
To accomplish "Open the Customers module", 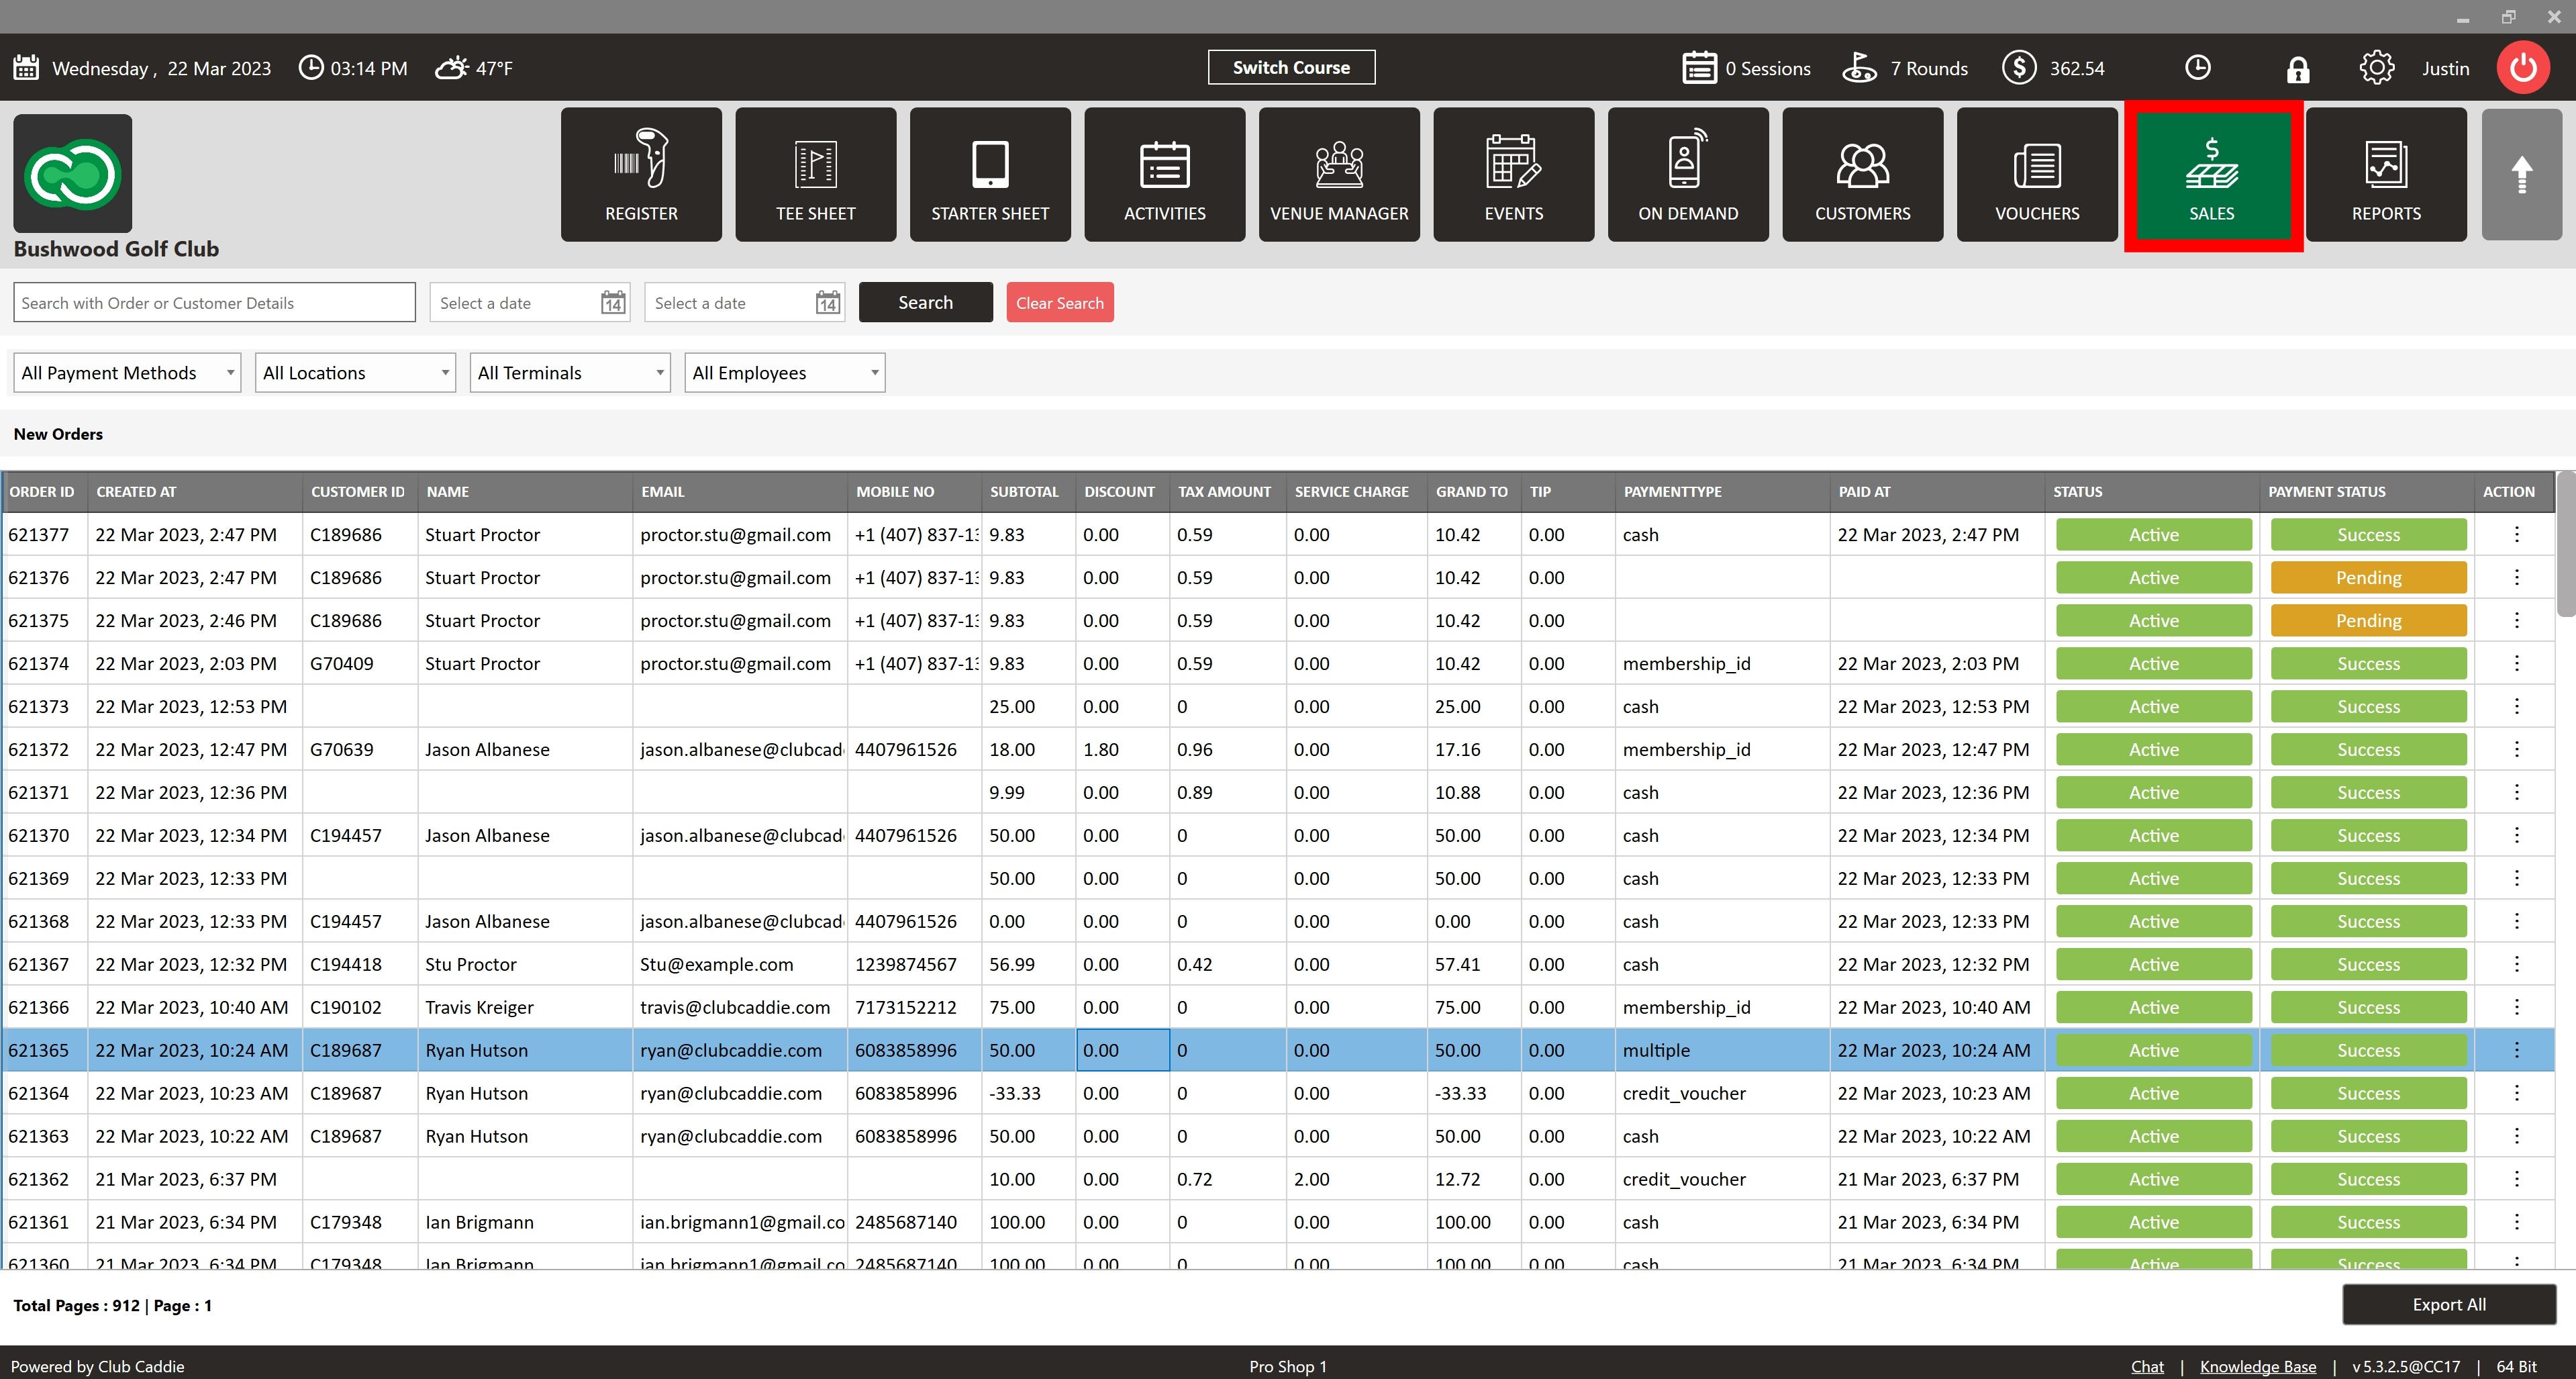I will click(x=1862, y=175).
